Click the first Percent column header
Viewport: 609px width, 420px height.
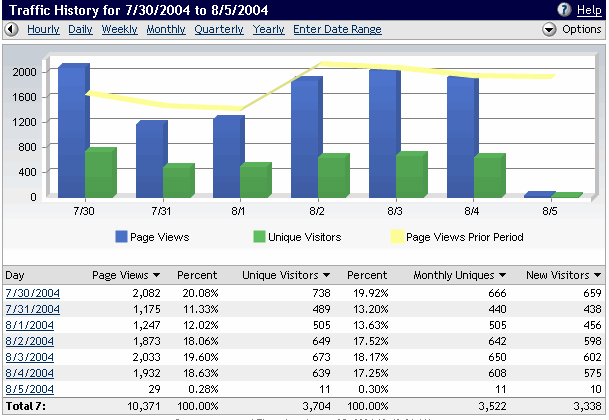(x=197, y=275)
